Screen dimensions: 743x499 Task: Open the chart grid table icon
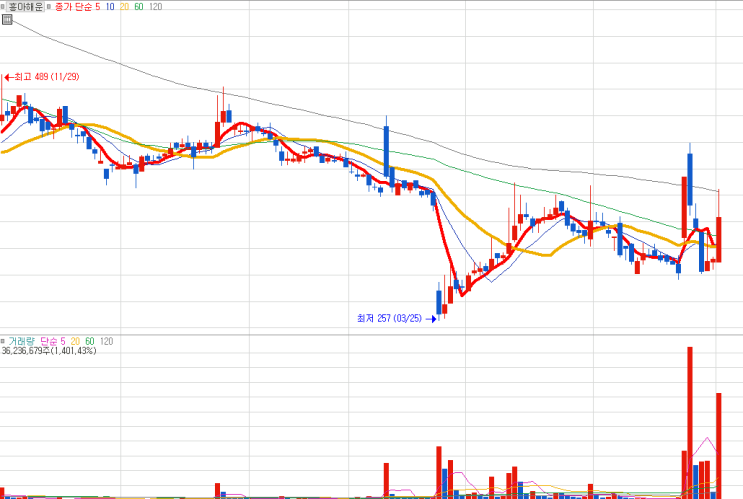click(x=7, y=19)
